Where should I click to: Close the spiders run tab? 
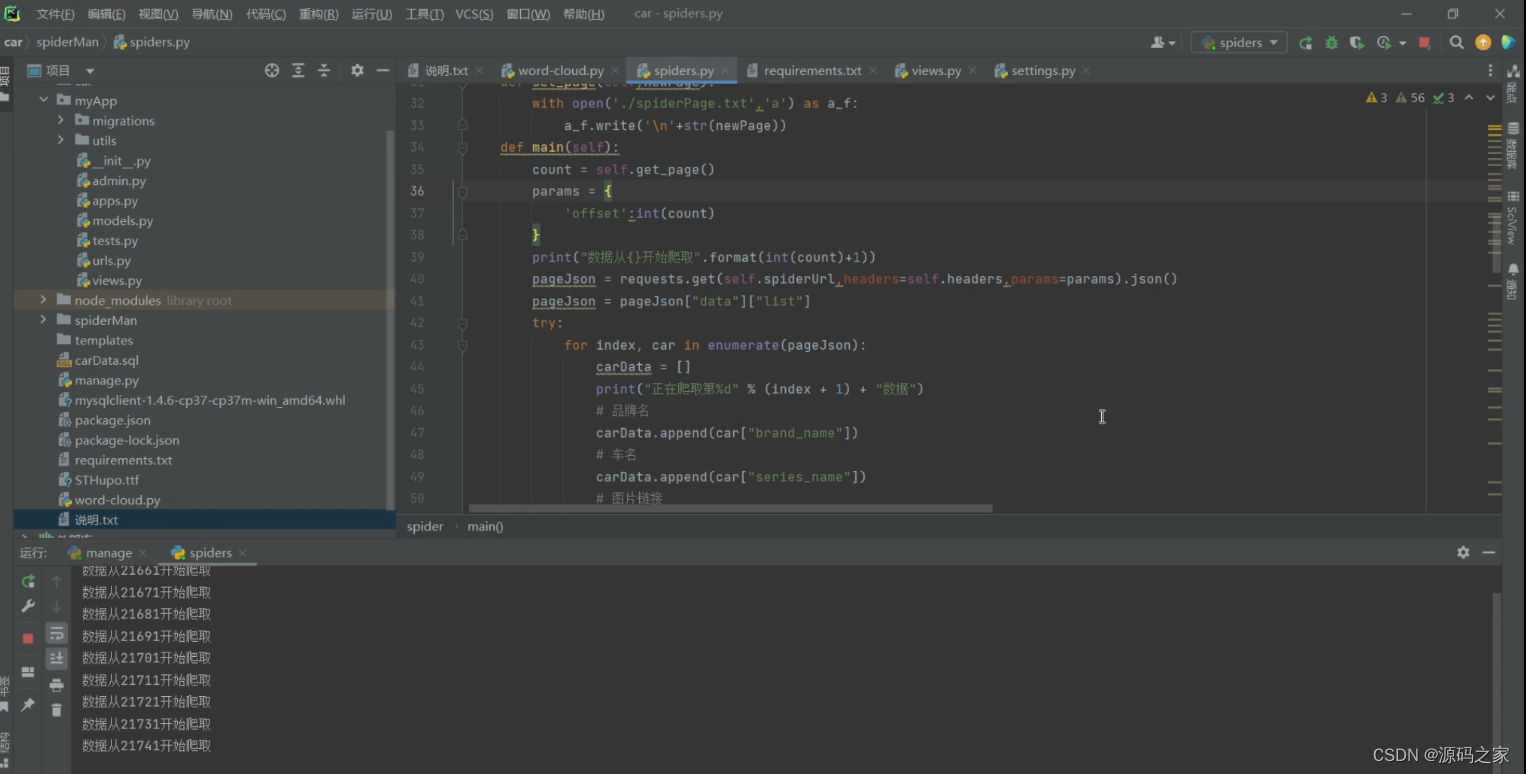[x=243, y=553]
